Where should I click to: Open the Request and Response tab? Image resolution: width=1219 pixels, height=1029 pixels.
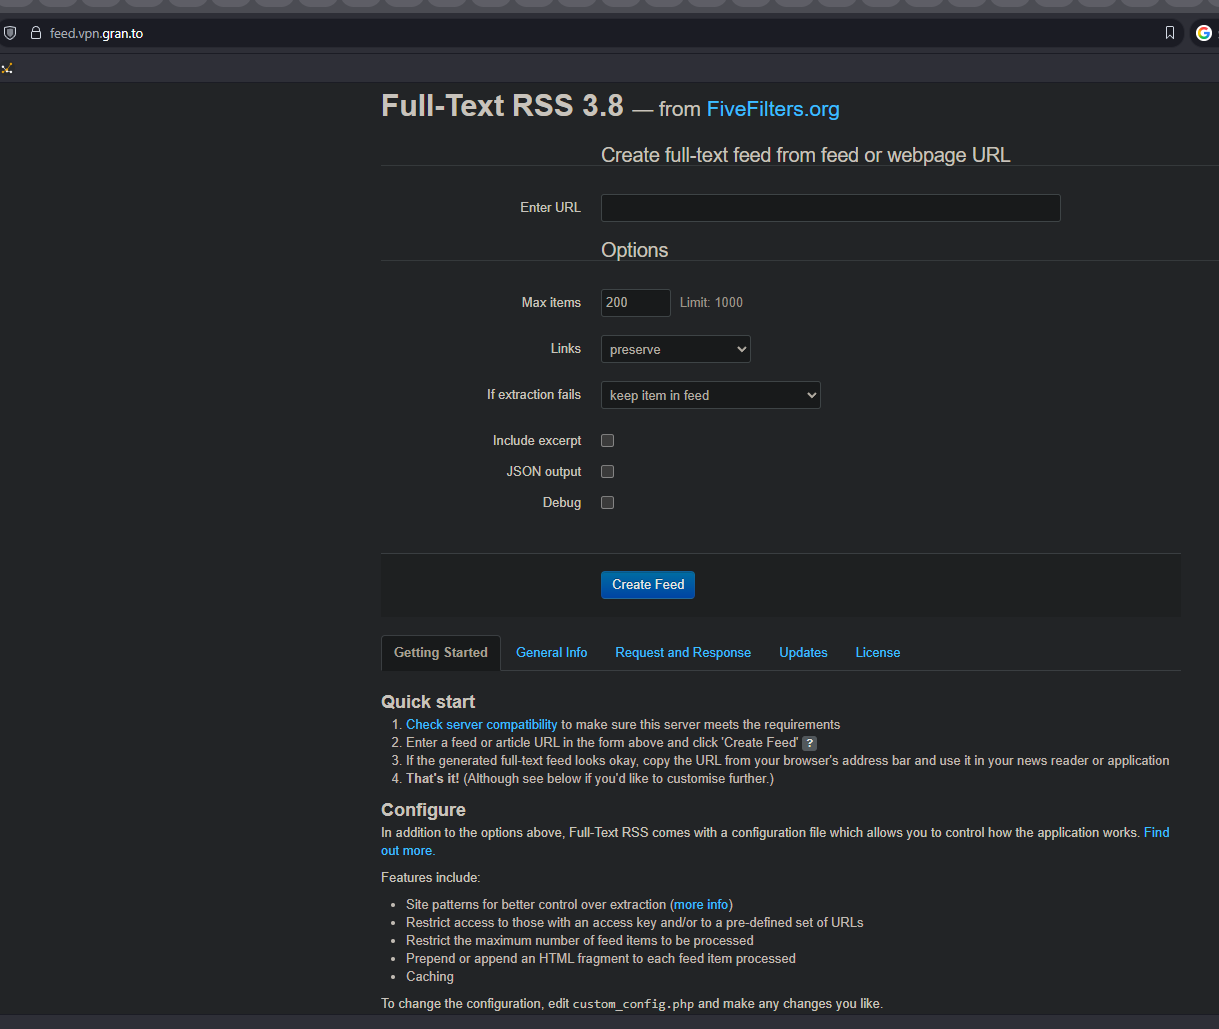683,653
